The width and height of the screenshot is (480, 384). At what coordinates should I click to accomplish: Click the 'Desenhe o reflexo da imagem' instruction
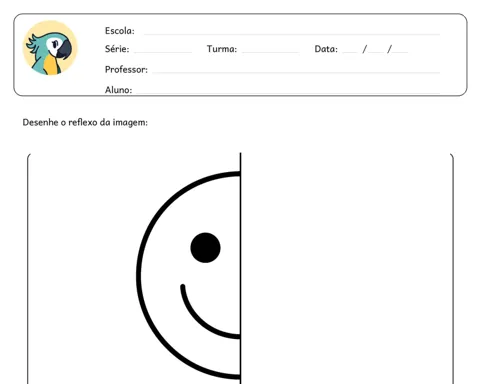pyautogui.click(x=85, y=122)
